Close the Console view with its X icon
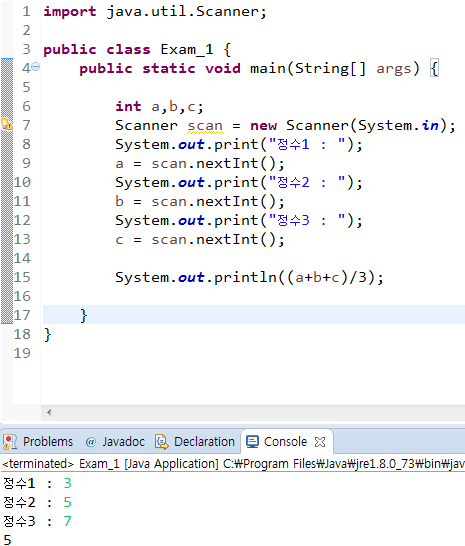Image resolution: width=465 pixels, height=546 pixels. pos(320,442)
